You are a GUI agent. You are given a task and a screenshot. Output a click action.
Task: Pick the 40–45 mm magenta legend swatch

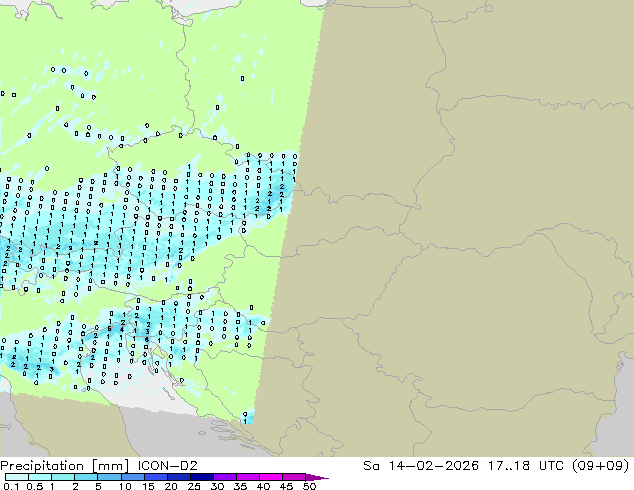tap(271, 477)
